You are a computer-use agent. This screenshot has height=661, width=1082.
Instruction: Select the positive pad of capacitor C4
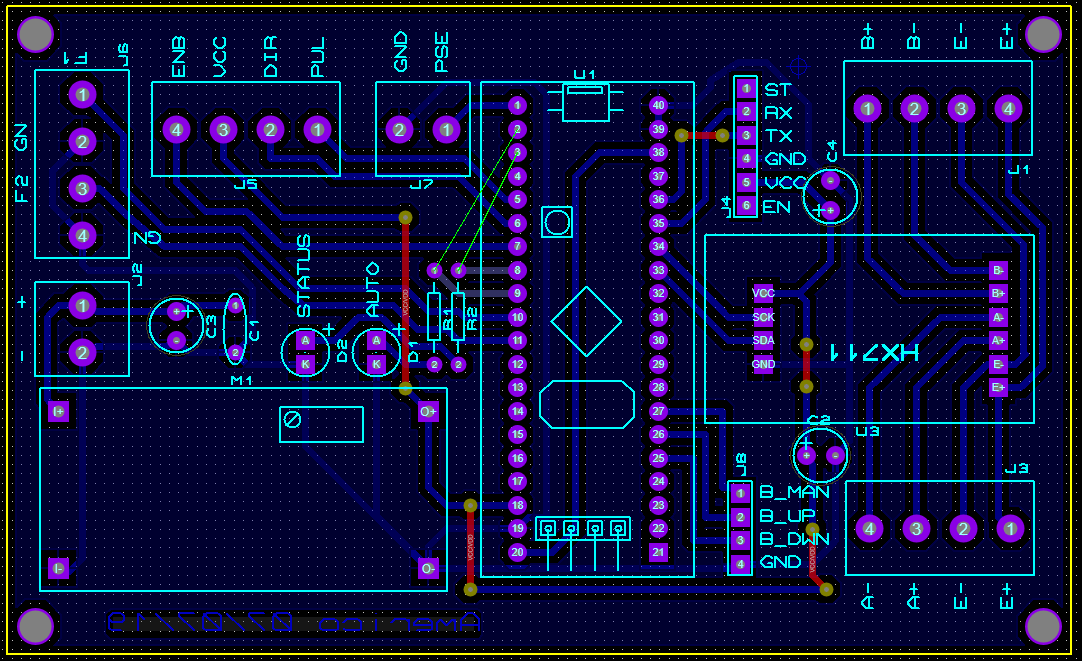(x=830, y=210)
